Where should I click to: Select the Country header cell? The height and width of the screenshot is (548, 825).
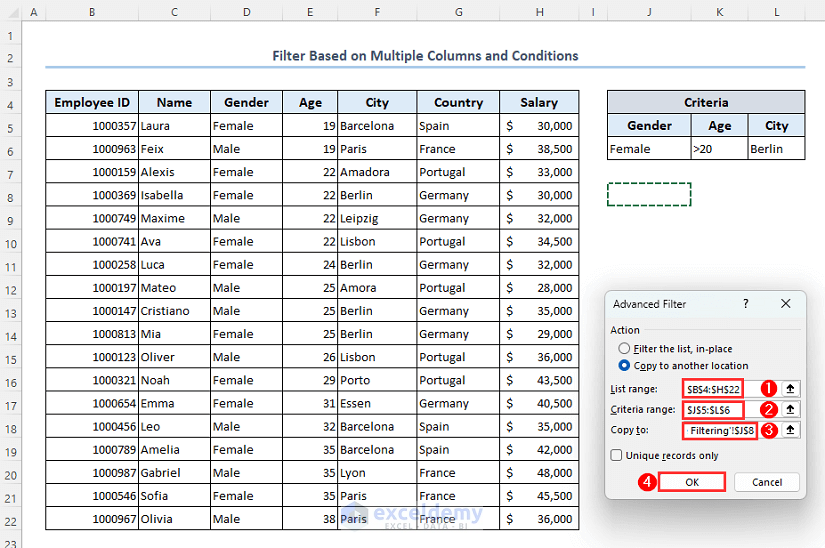(458, 103)
